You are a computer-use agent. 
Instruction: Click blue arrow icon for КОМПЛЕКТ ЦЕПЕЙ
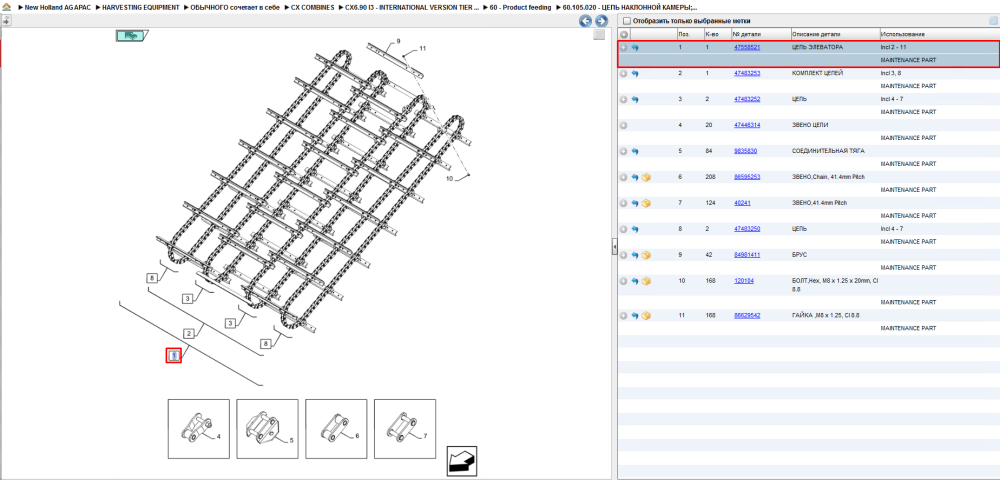pyautogui.click(x=635, y=73)
